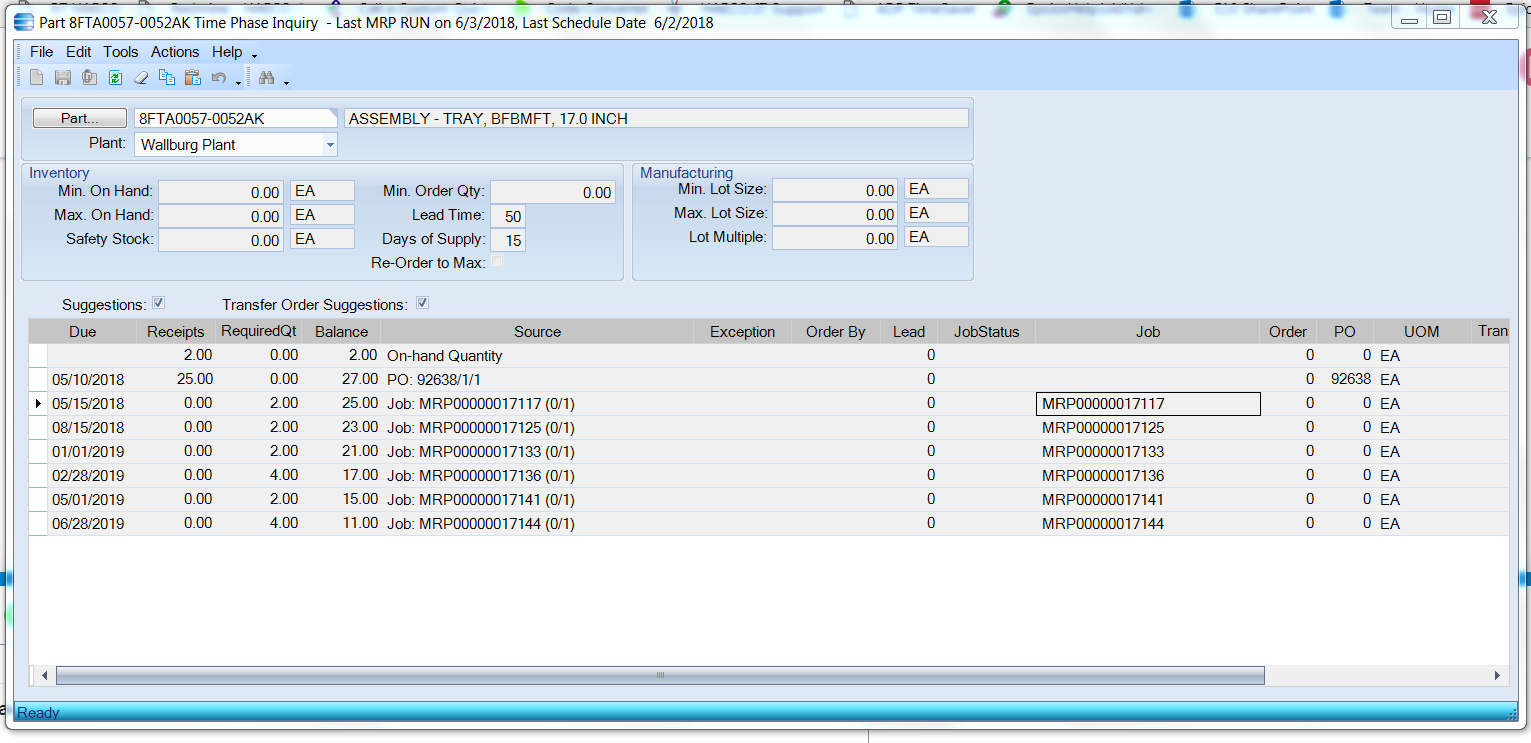The height and width of the screenshot is (743, 1531).
Task: Click the 'On-hand Quantity' source cell
Action: tap(538, 356)
